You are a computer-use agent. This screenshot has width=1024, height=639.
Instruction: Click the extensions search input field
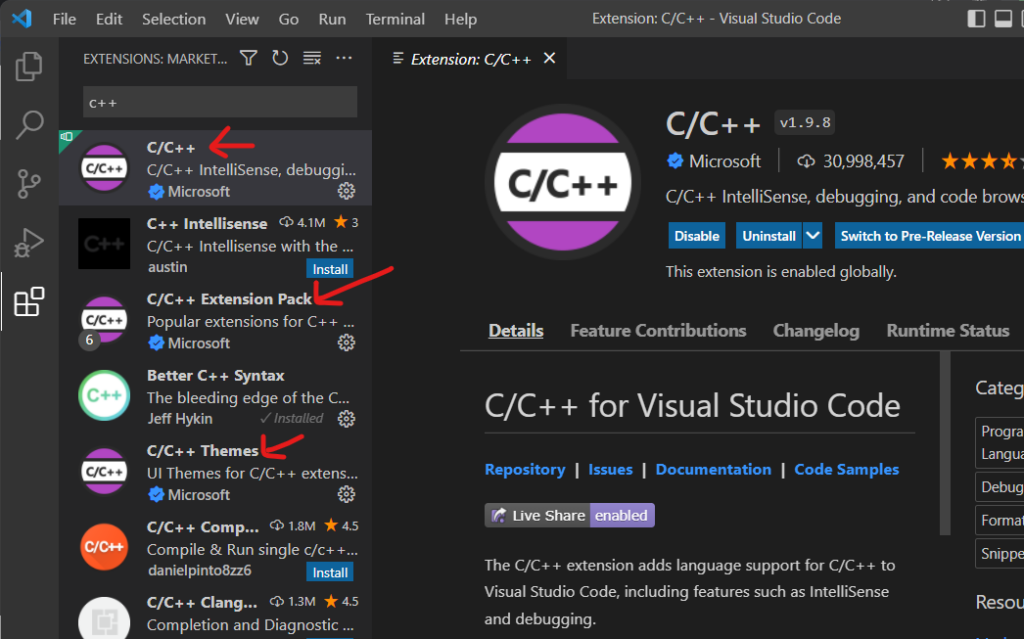219,102
